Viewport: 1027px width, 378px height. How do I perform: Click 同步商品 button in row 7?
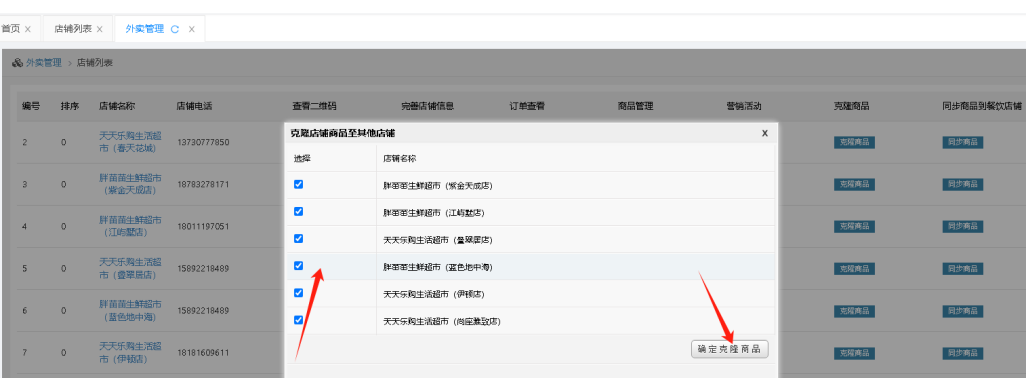(963, 353)
